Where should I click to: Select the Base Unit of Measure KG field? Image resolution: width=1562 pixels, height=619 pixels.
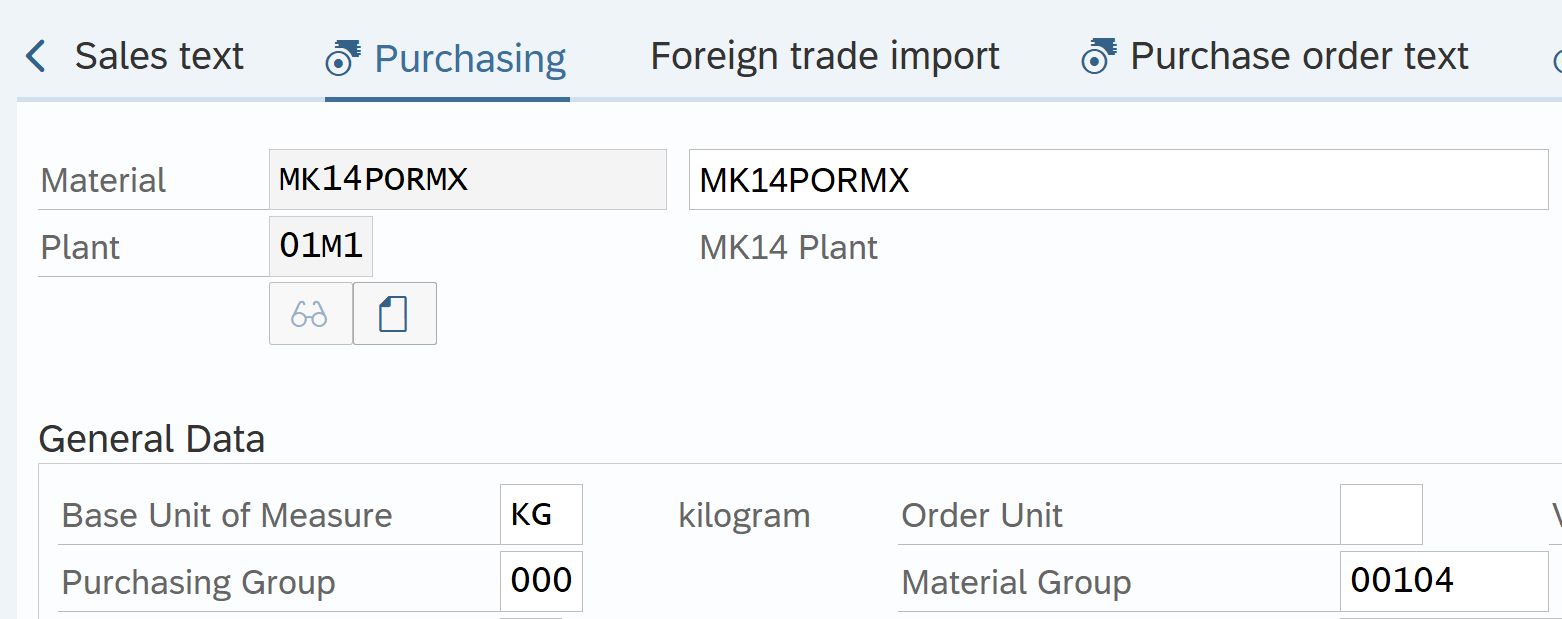tap(541, 516)
